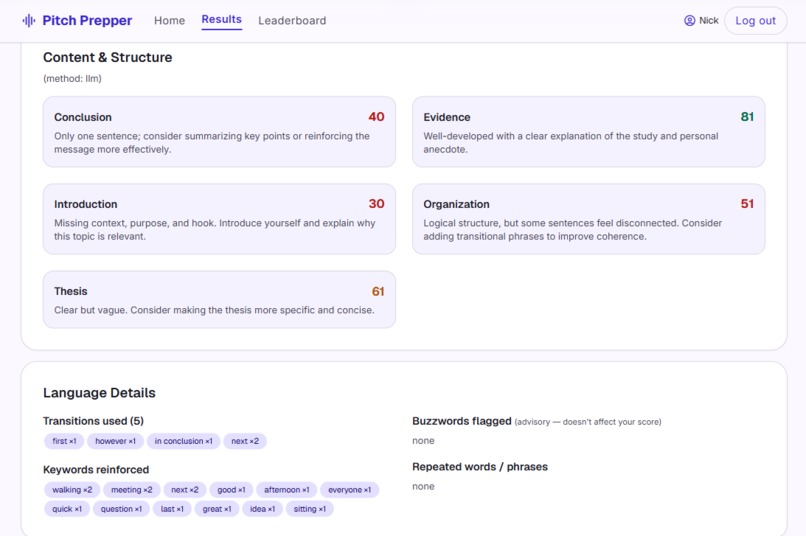Click the 'last ×1' keyword chip
Image resolution: width=806 pixels, height=536 pixels.
172,509
